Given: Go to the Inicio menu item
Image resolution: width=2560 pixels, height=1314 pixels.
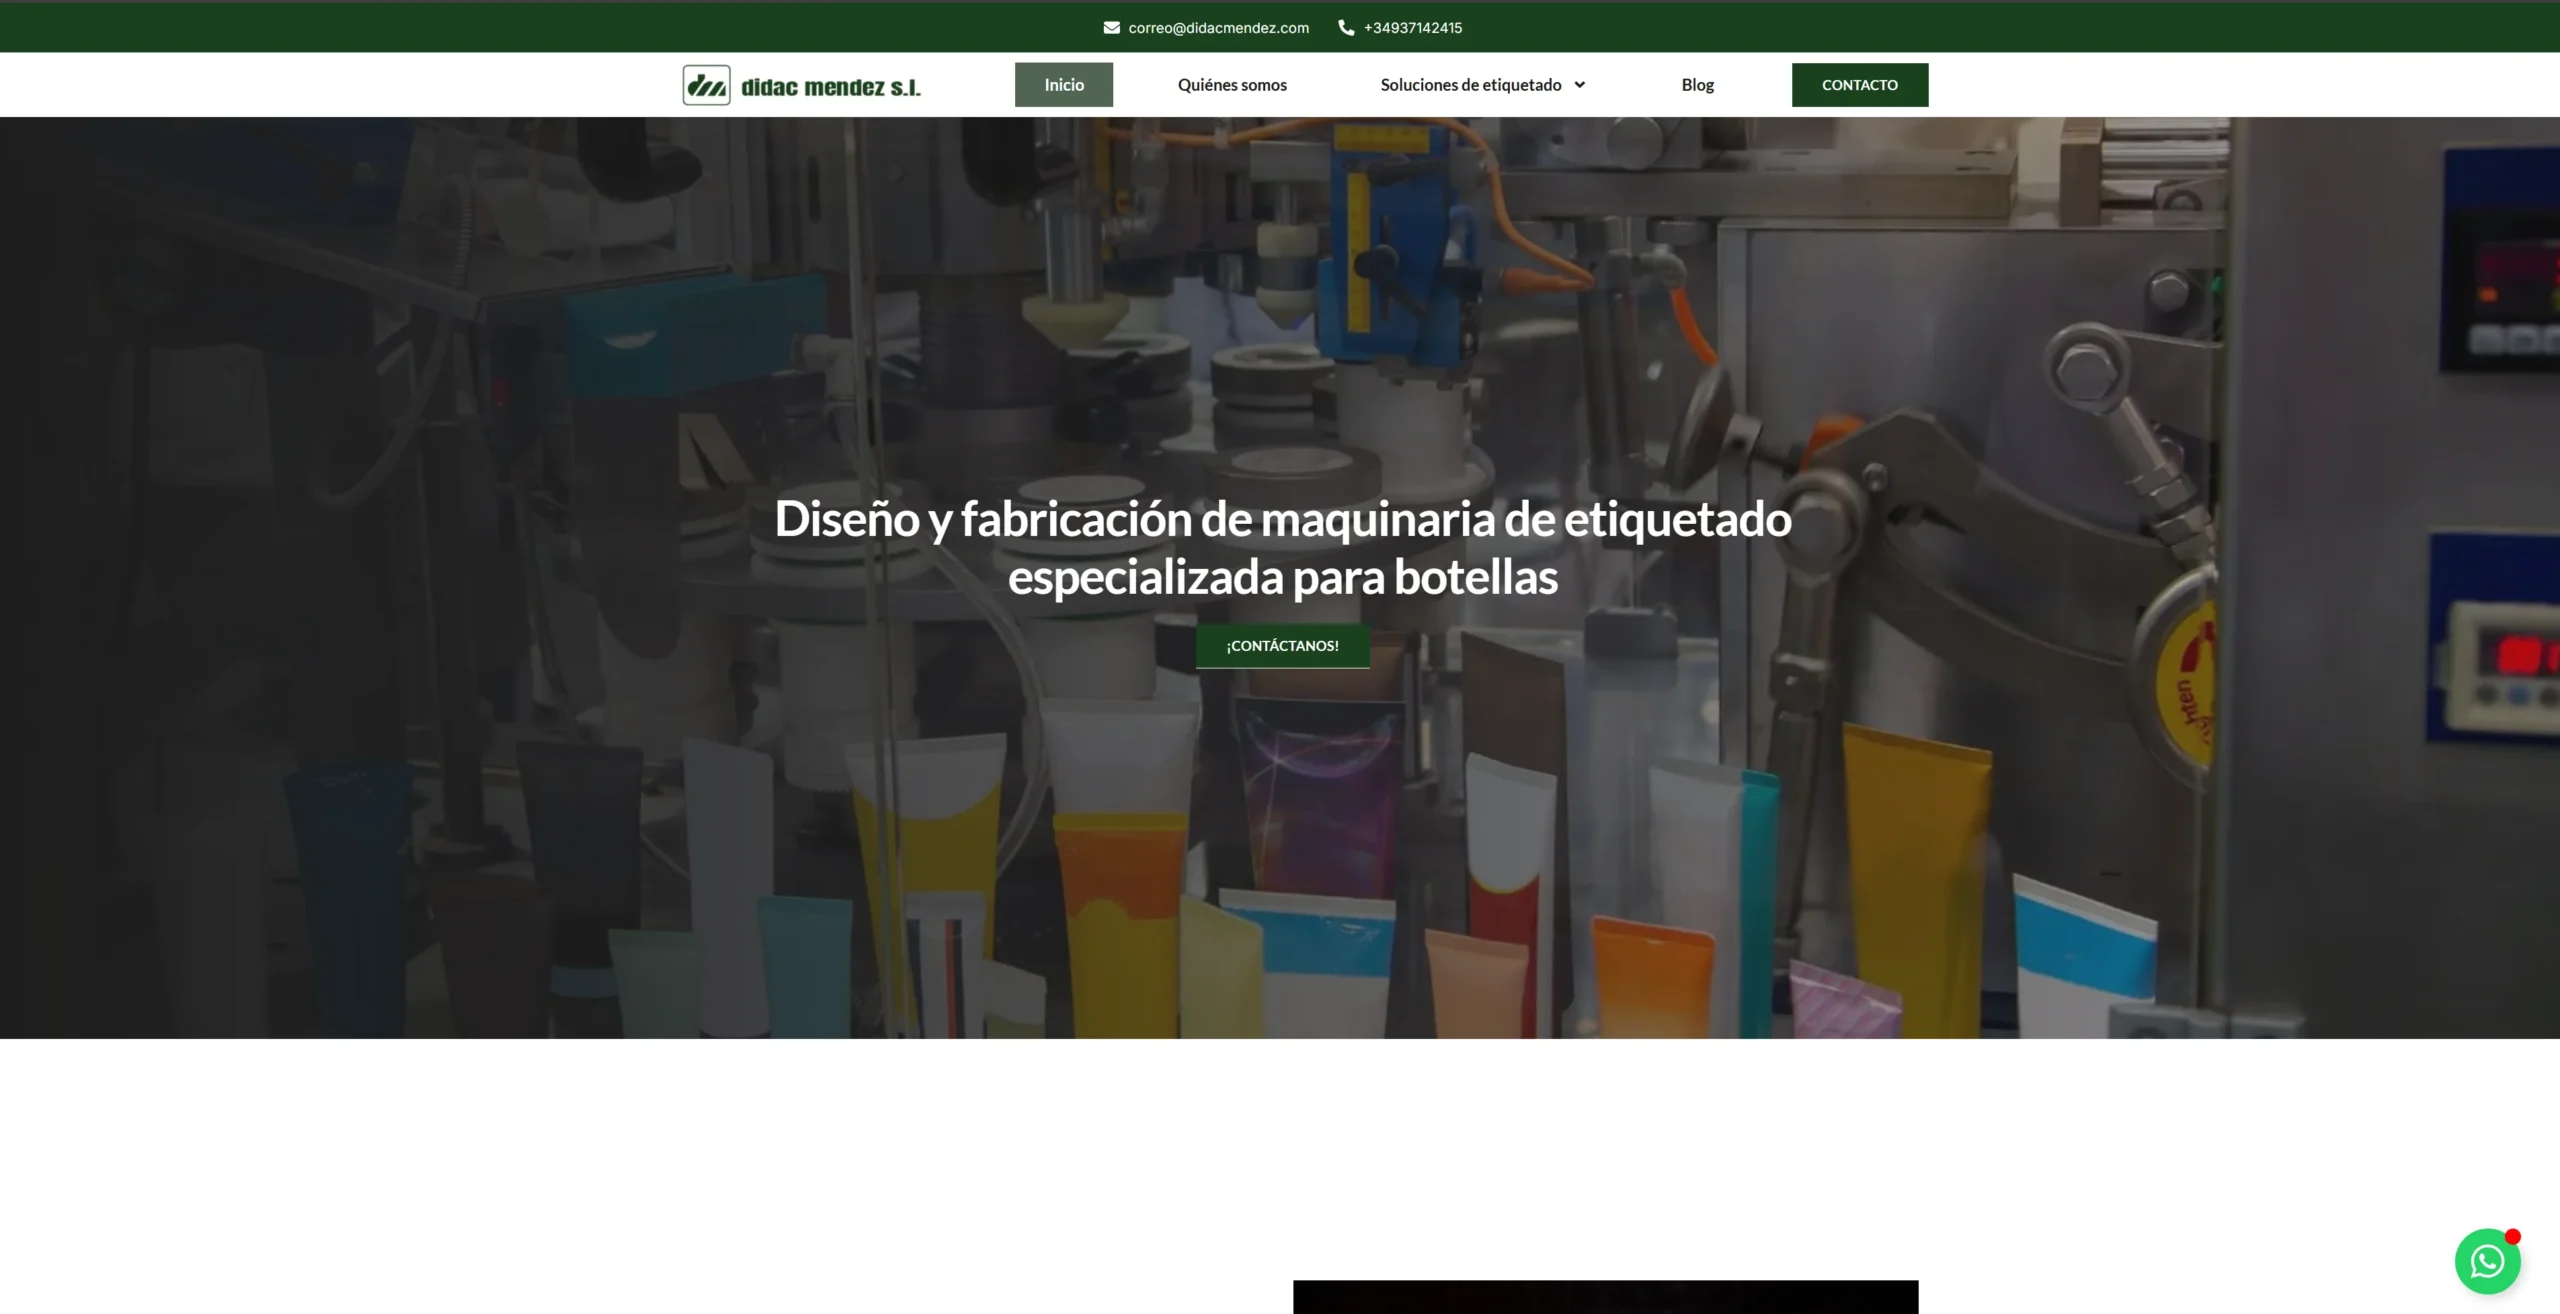Looking at the screenshot, I should [x=1063, y=85].
